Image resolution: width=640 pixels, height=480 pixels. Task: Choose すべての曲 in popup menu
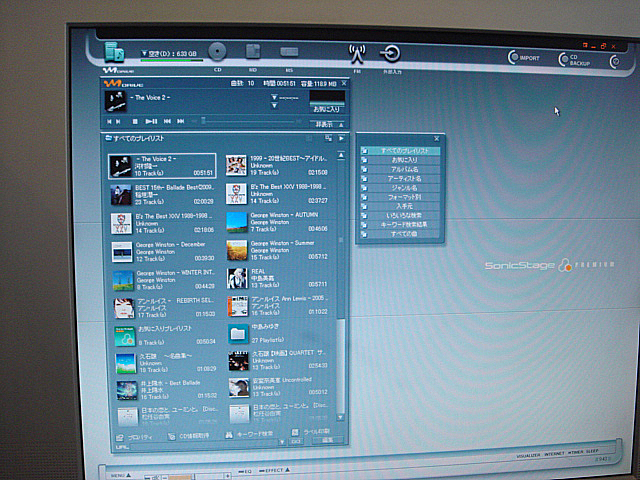400,234
